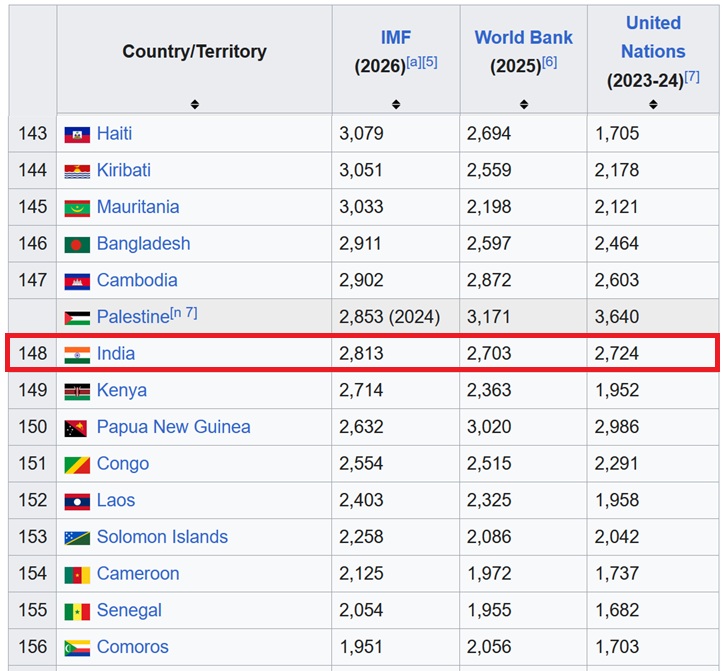Click India's United Nations value 2,724
Image resolution: width=725 pixels, height=671 pixels.
(x=616, y=354)
